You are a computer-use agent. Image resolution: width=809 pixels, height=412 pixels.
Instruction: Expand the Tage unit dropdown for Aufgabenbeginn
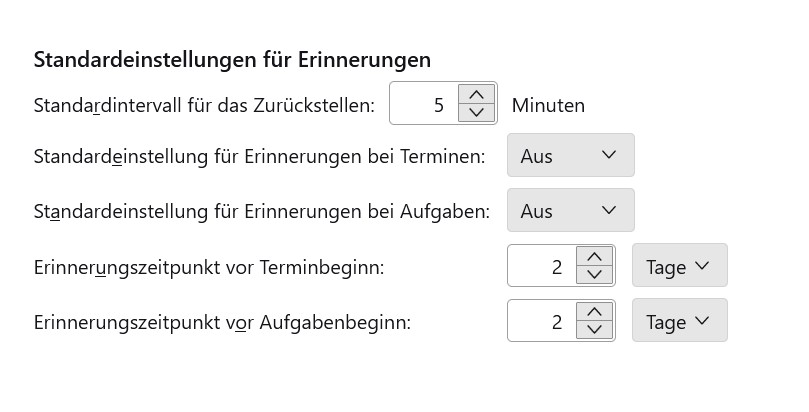click(679, 322)
